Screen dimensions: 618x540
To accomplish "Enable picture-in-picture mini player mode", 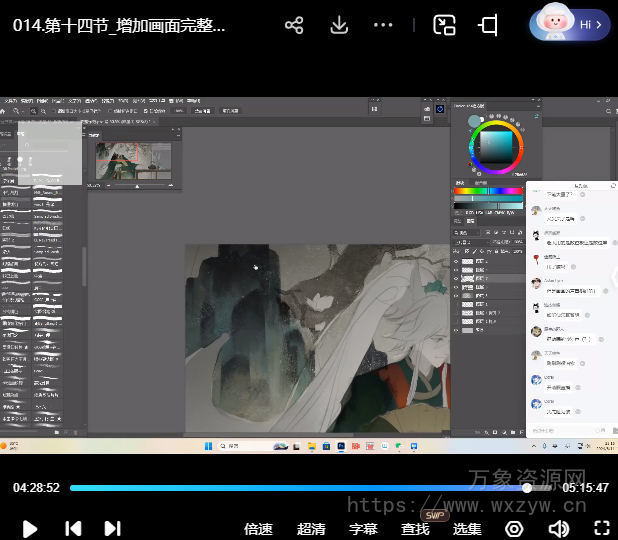I will pos(445,26).
